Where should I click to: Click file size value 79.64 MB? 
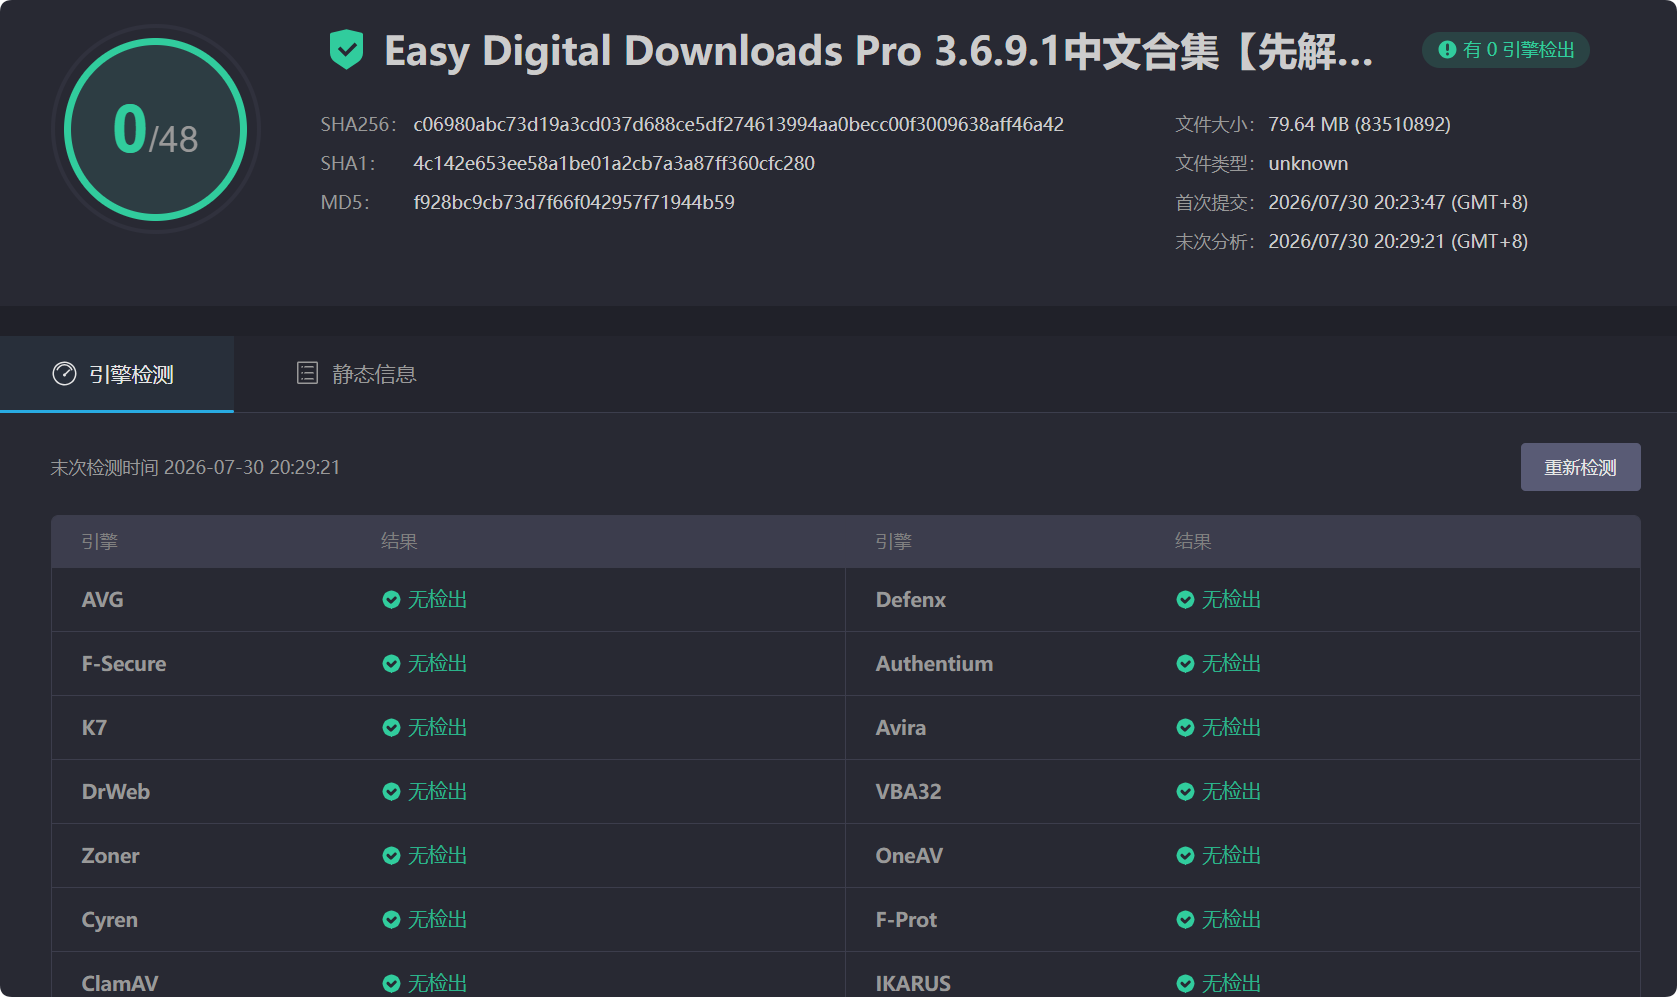(1359, 124)
